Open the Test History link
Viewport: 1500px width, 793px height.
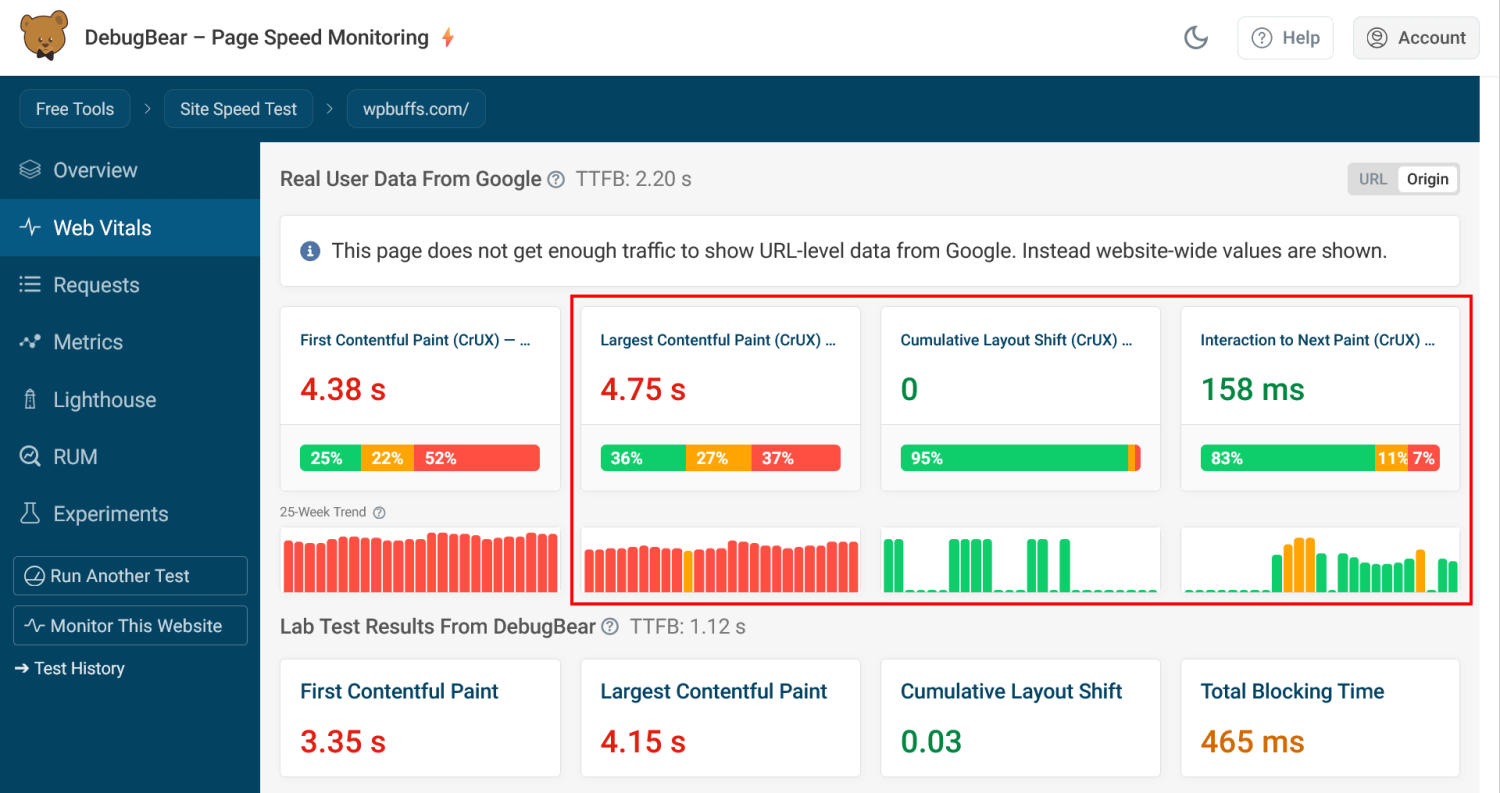click(x=70, y=668)
